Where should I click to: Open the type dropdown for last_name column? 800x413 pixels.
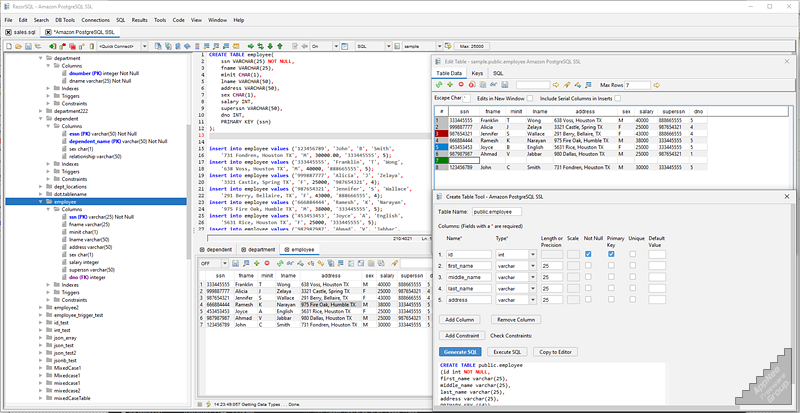tap(533, 289)
